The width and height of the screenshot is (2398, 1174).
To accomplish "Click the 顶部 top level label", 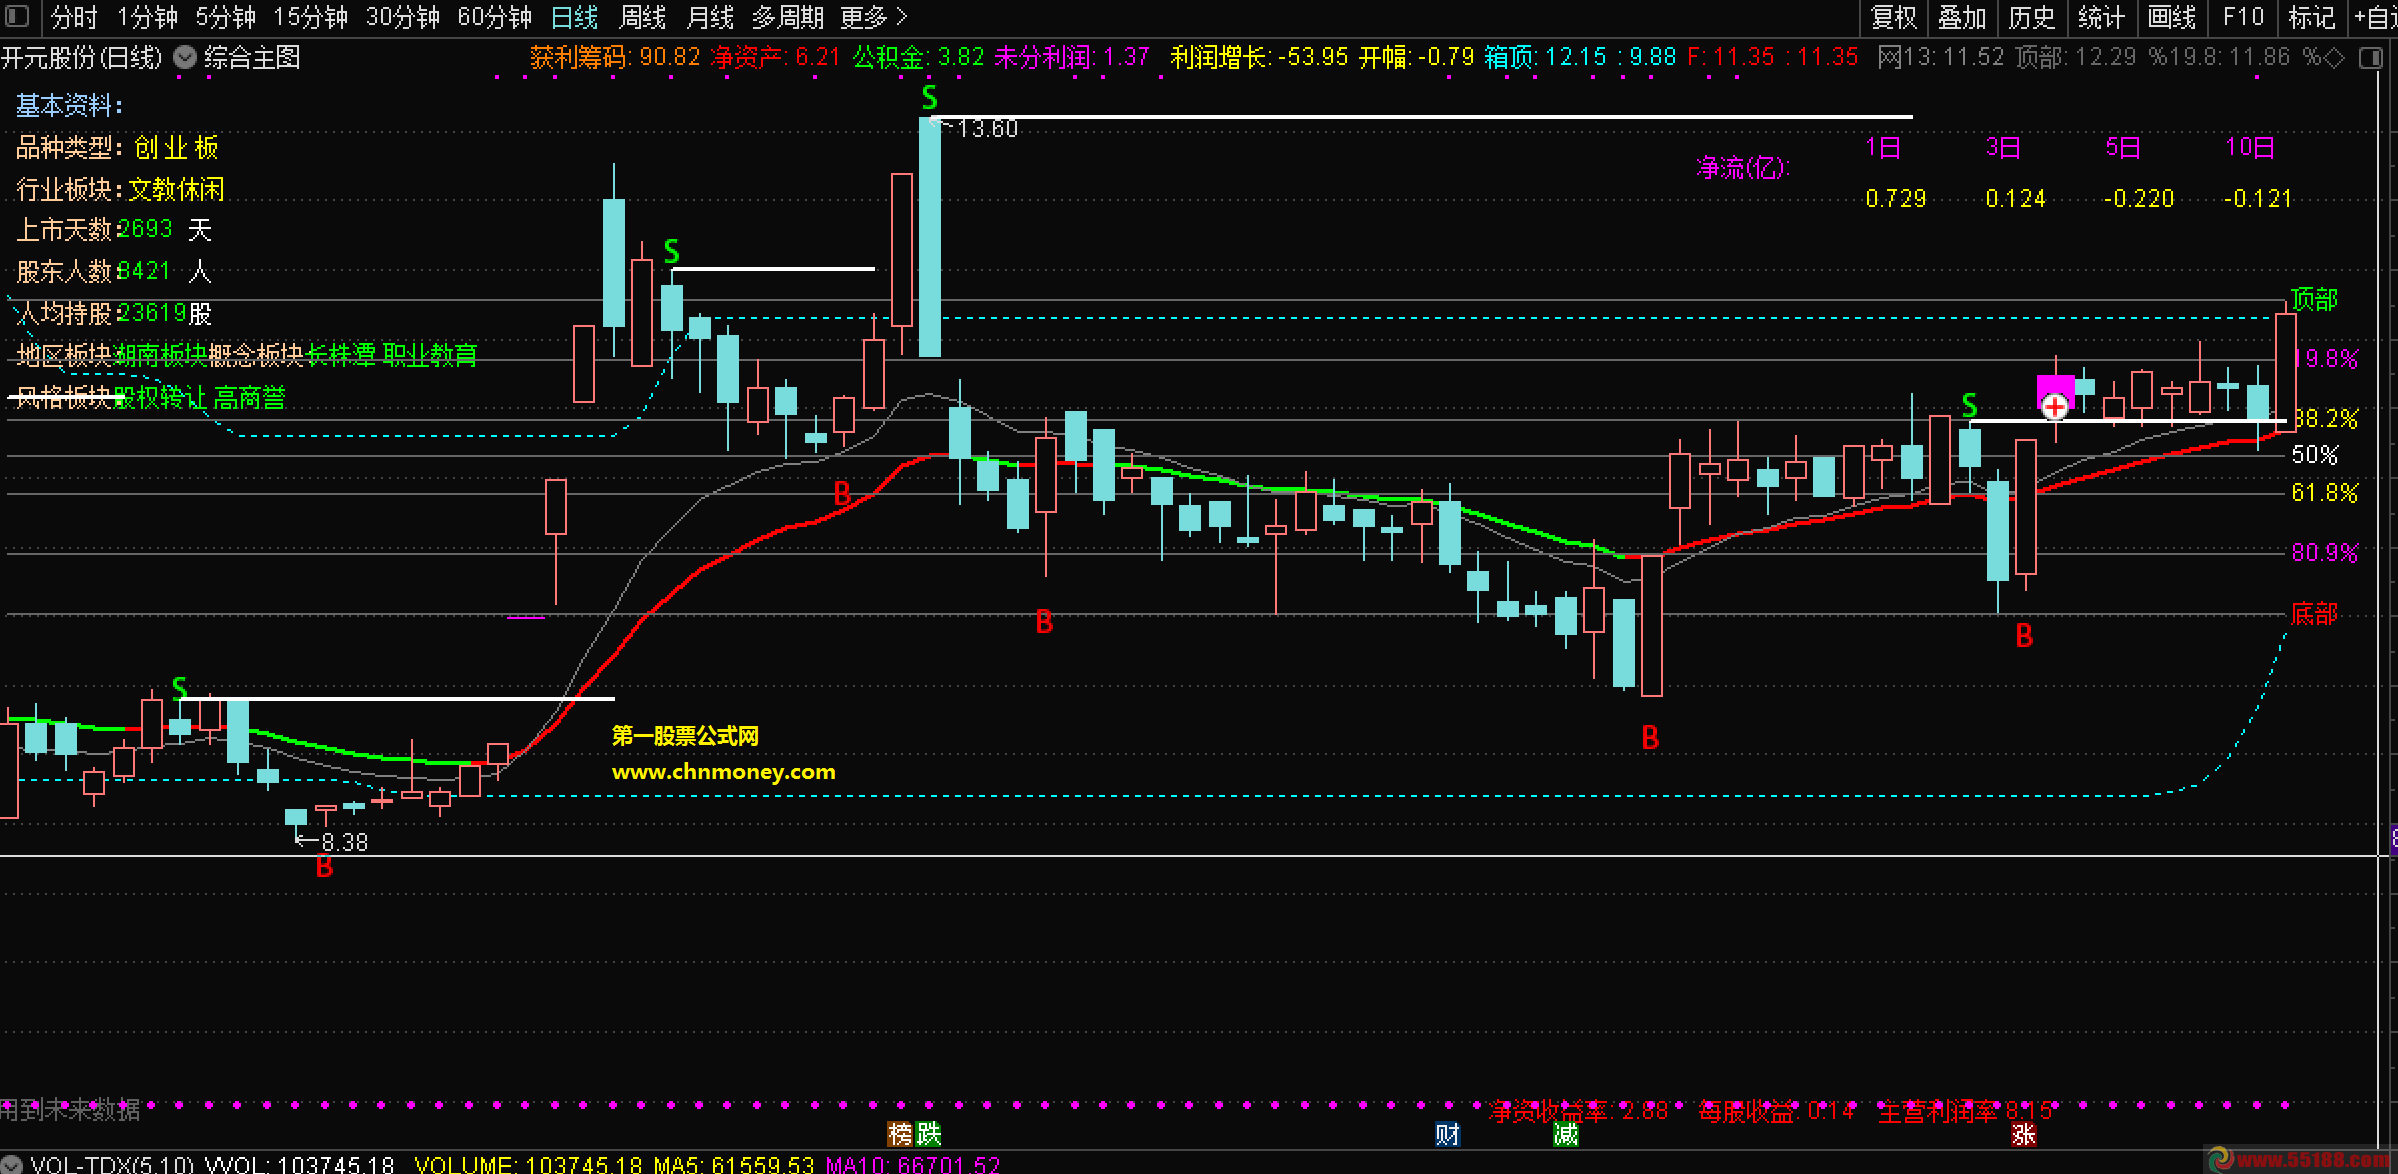I will 2314,299.
